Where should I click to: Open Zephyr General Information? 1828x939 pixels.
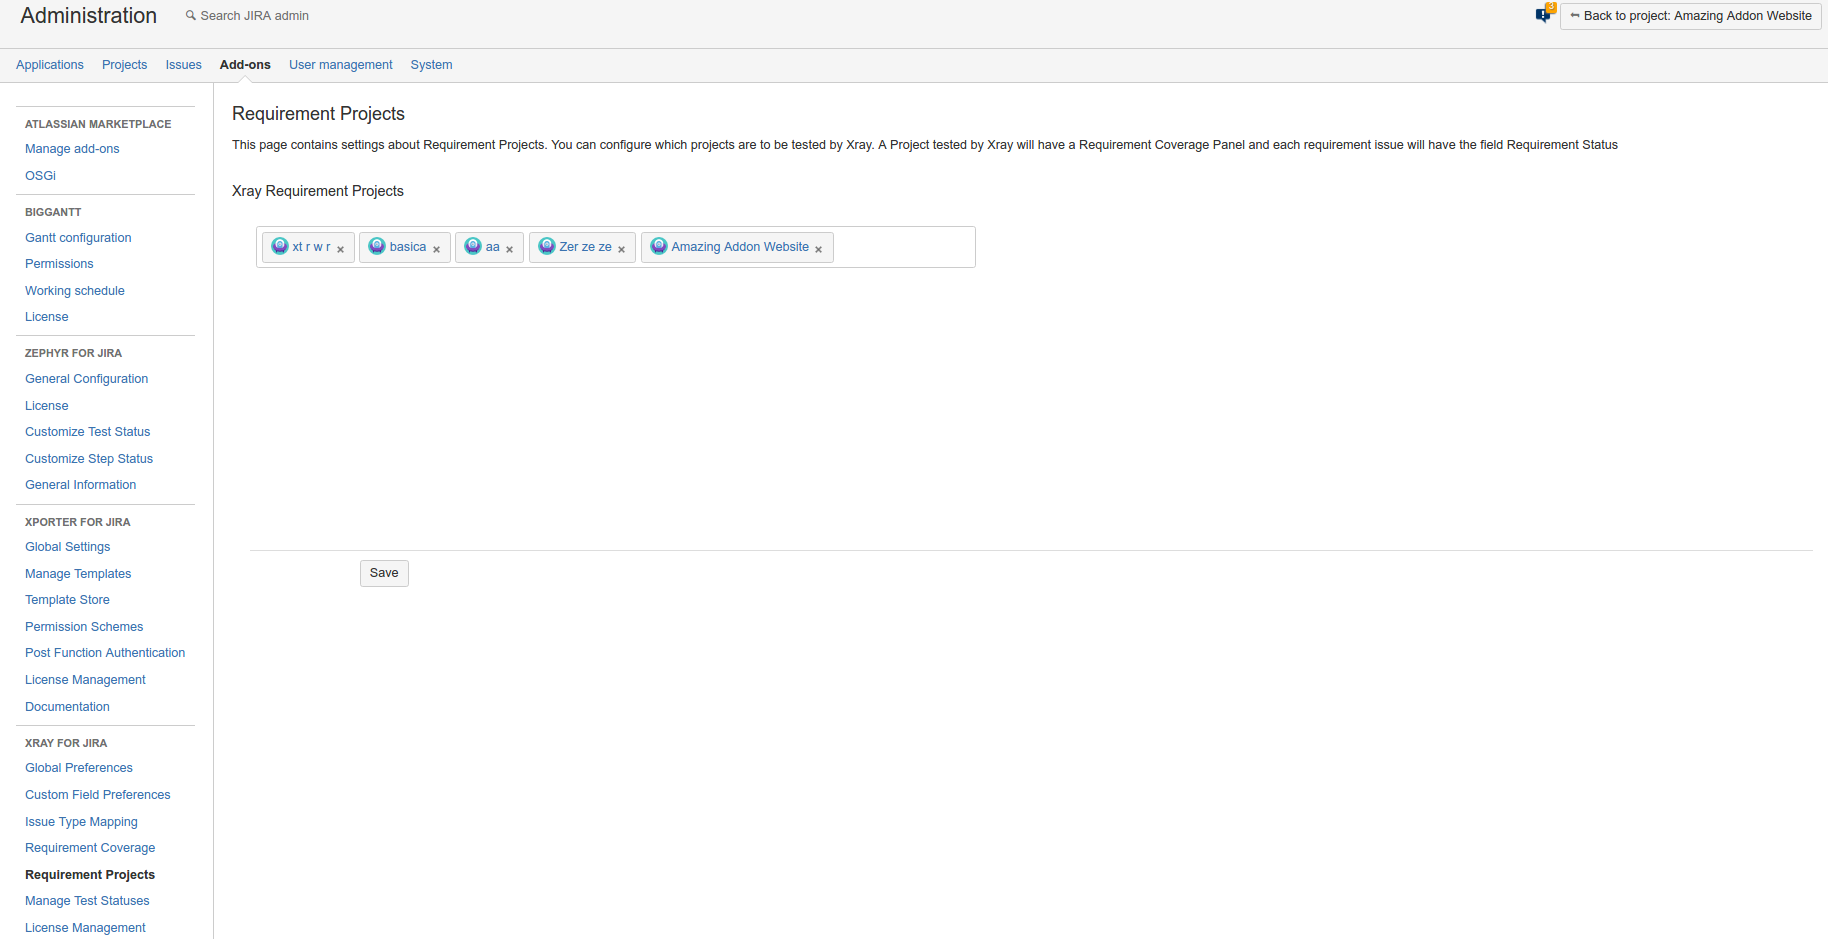pos(80,485)
